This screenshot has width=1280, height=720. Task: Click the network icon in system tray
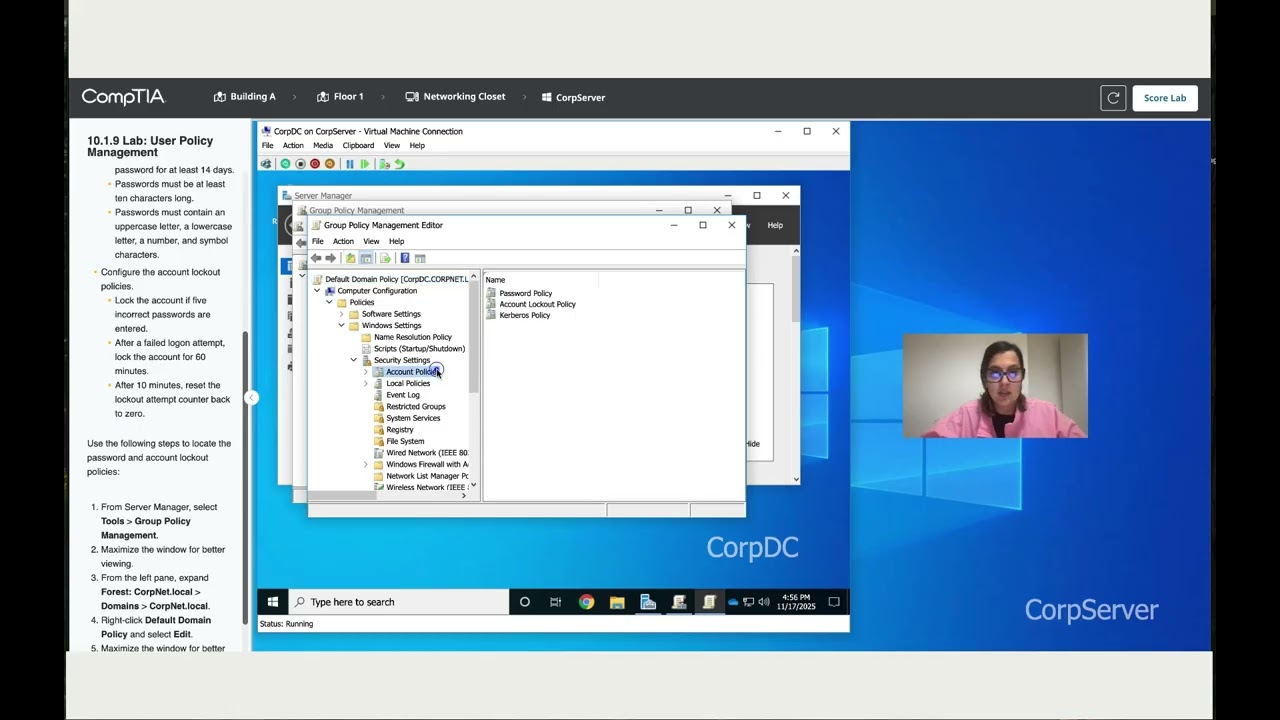[x=748, y=602]
